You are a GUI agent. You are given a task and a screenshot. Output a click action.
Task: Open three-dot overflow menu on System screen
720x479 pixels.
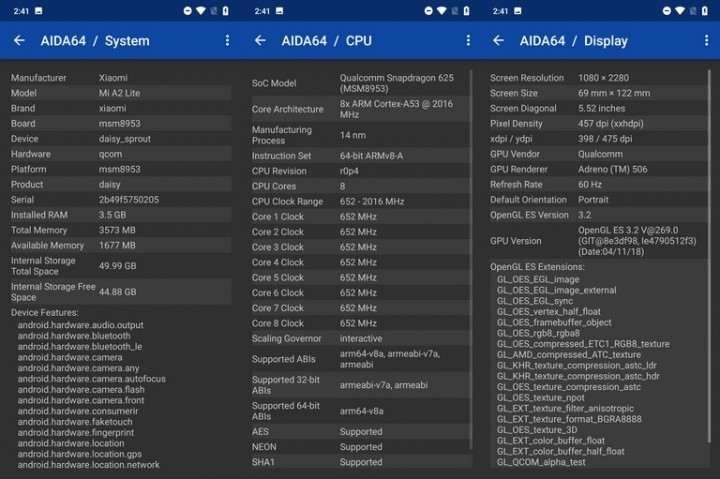[227, 41]
